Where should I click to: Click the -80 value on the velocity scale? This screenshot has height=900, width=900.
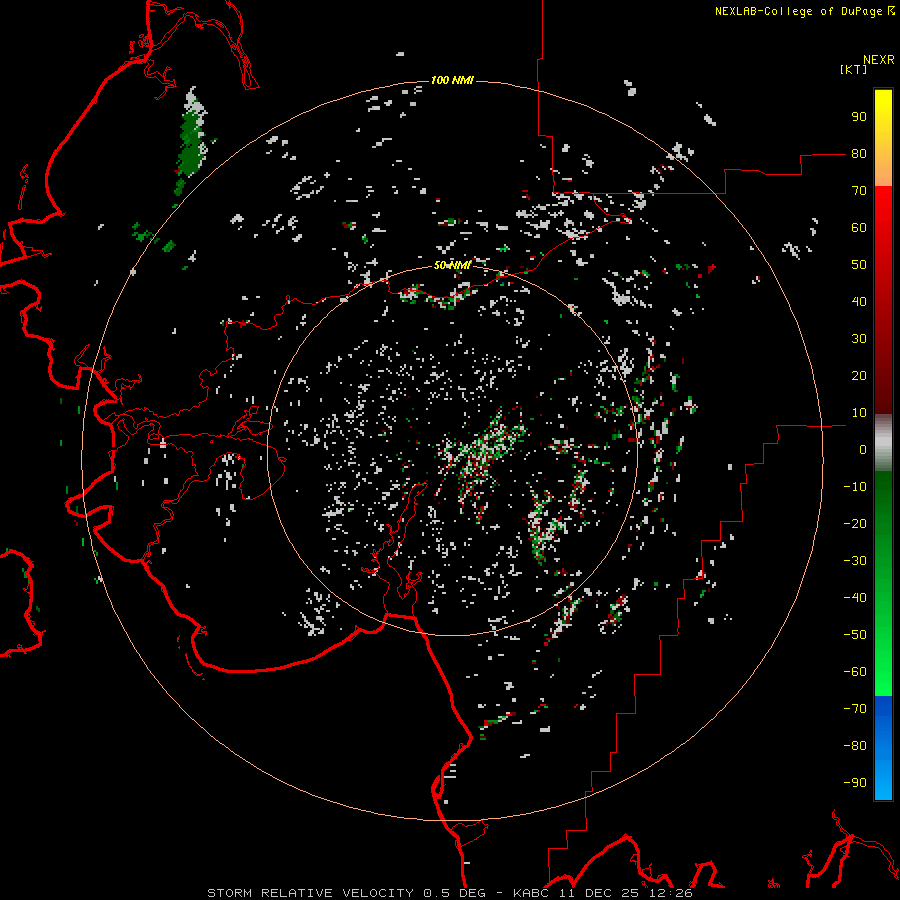855,746
